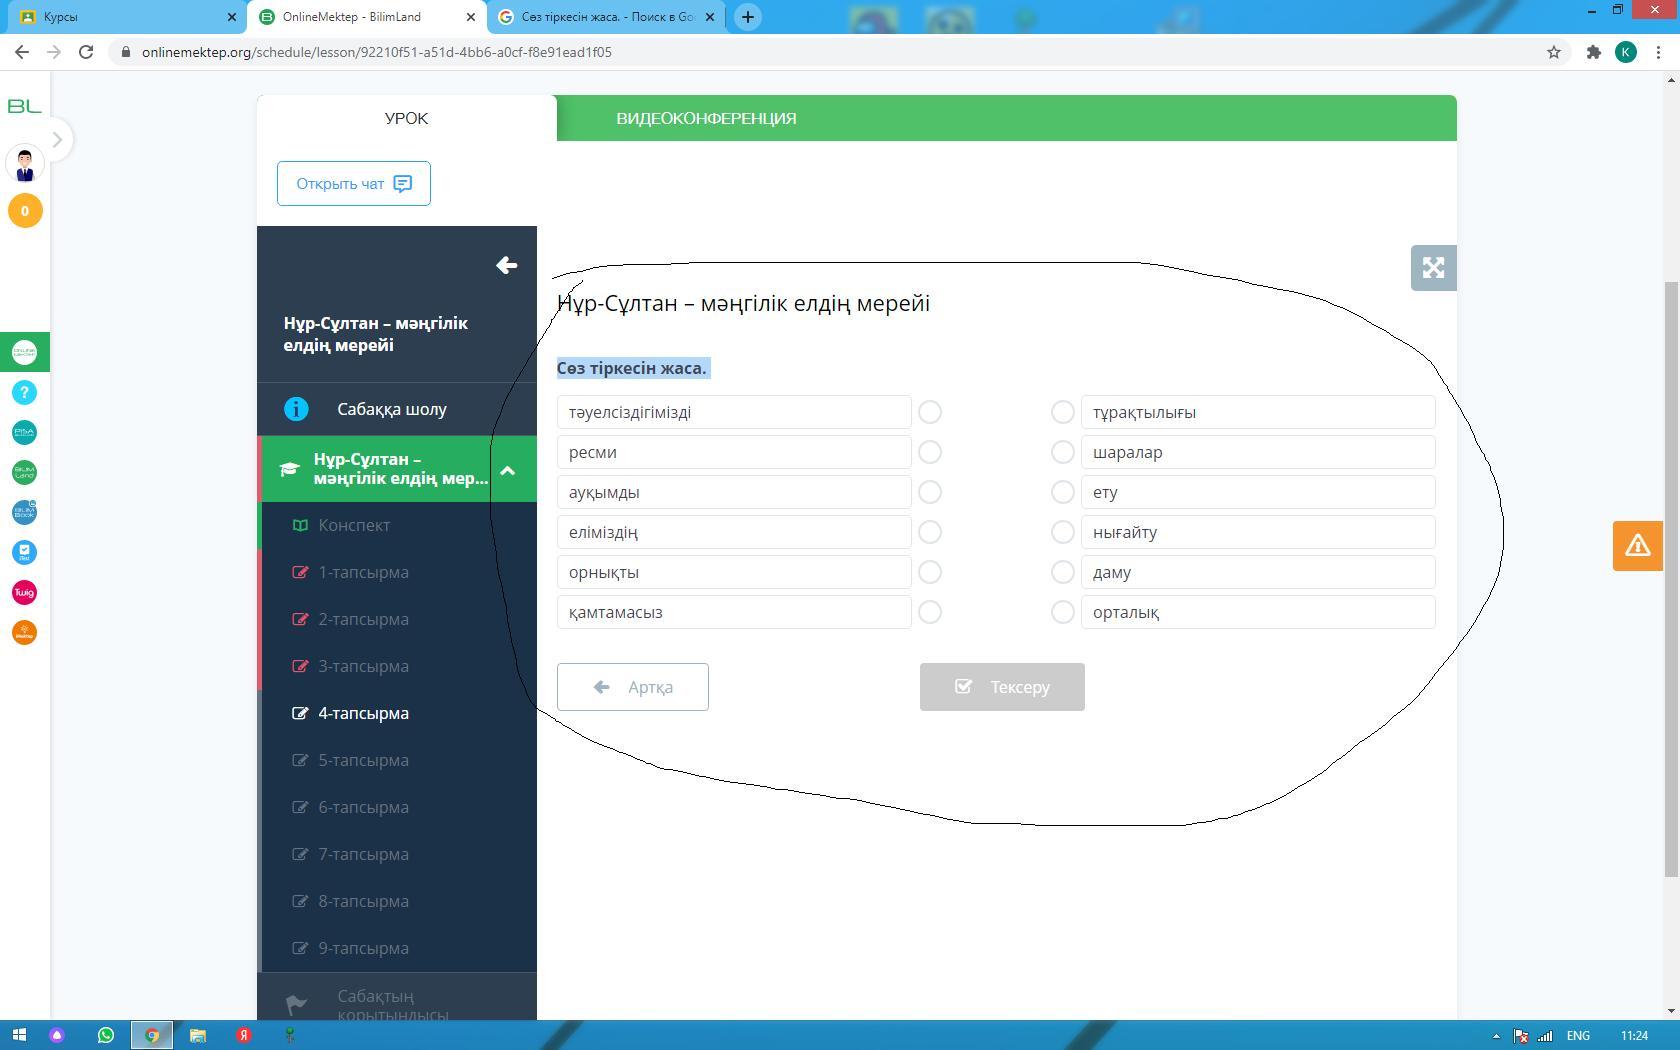Select radio button next to тәуелсіздігімізді
This screenshot has height=1050, width=1680.
click(930, 412)
